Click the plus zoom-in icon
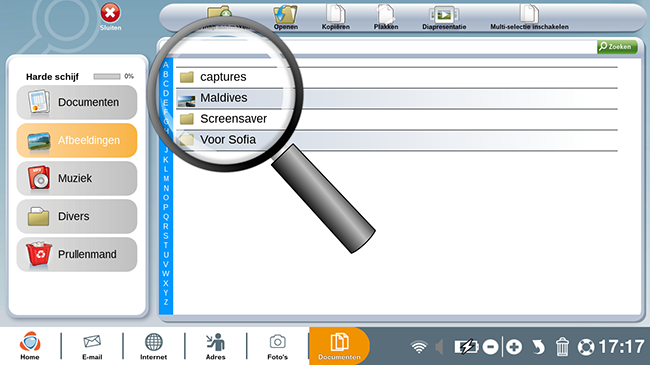 click(514, 347)
